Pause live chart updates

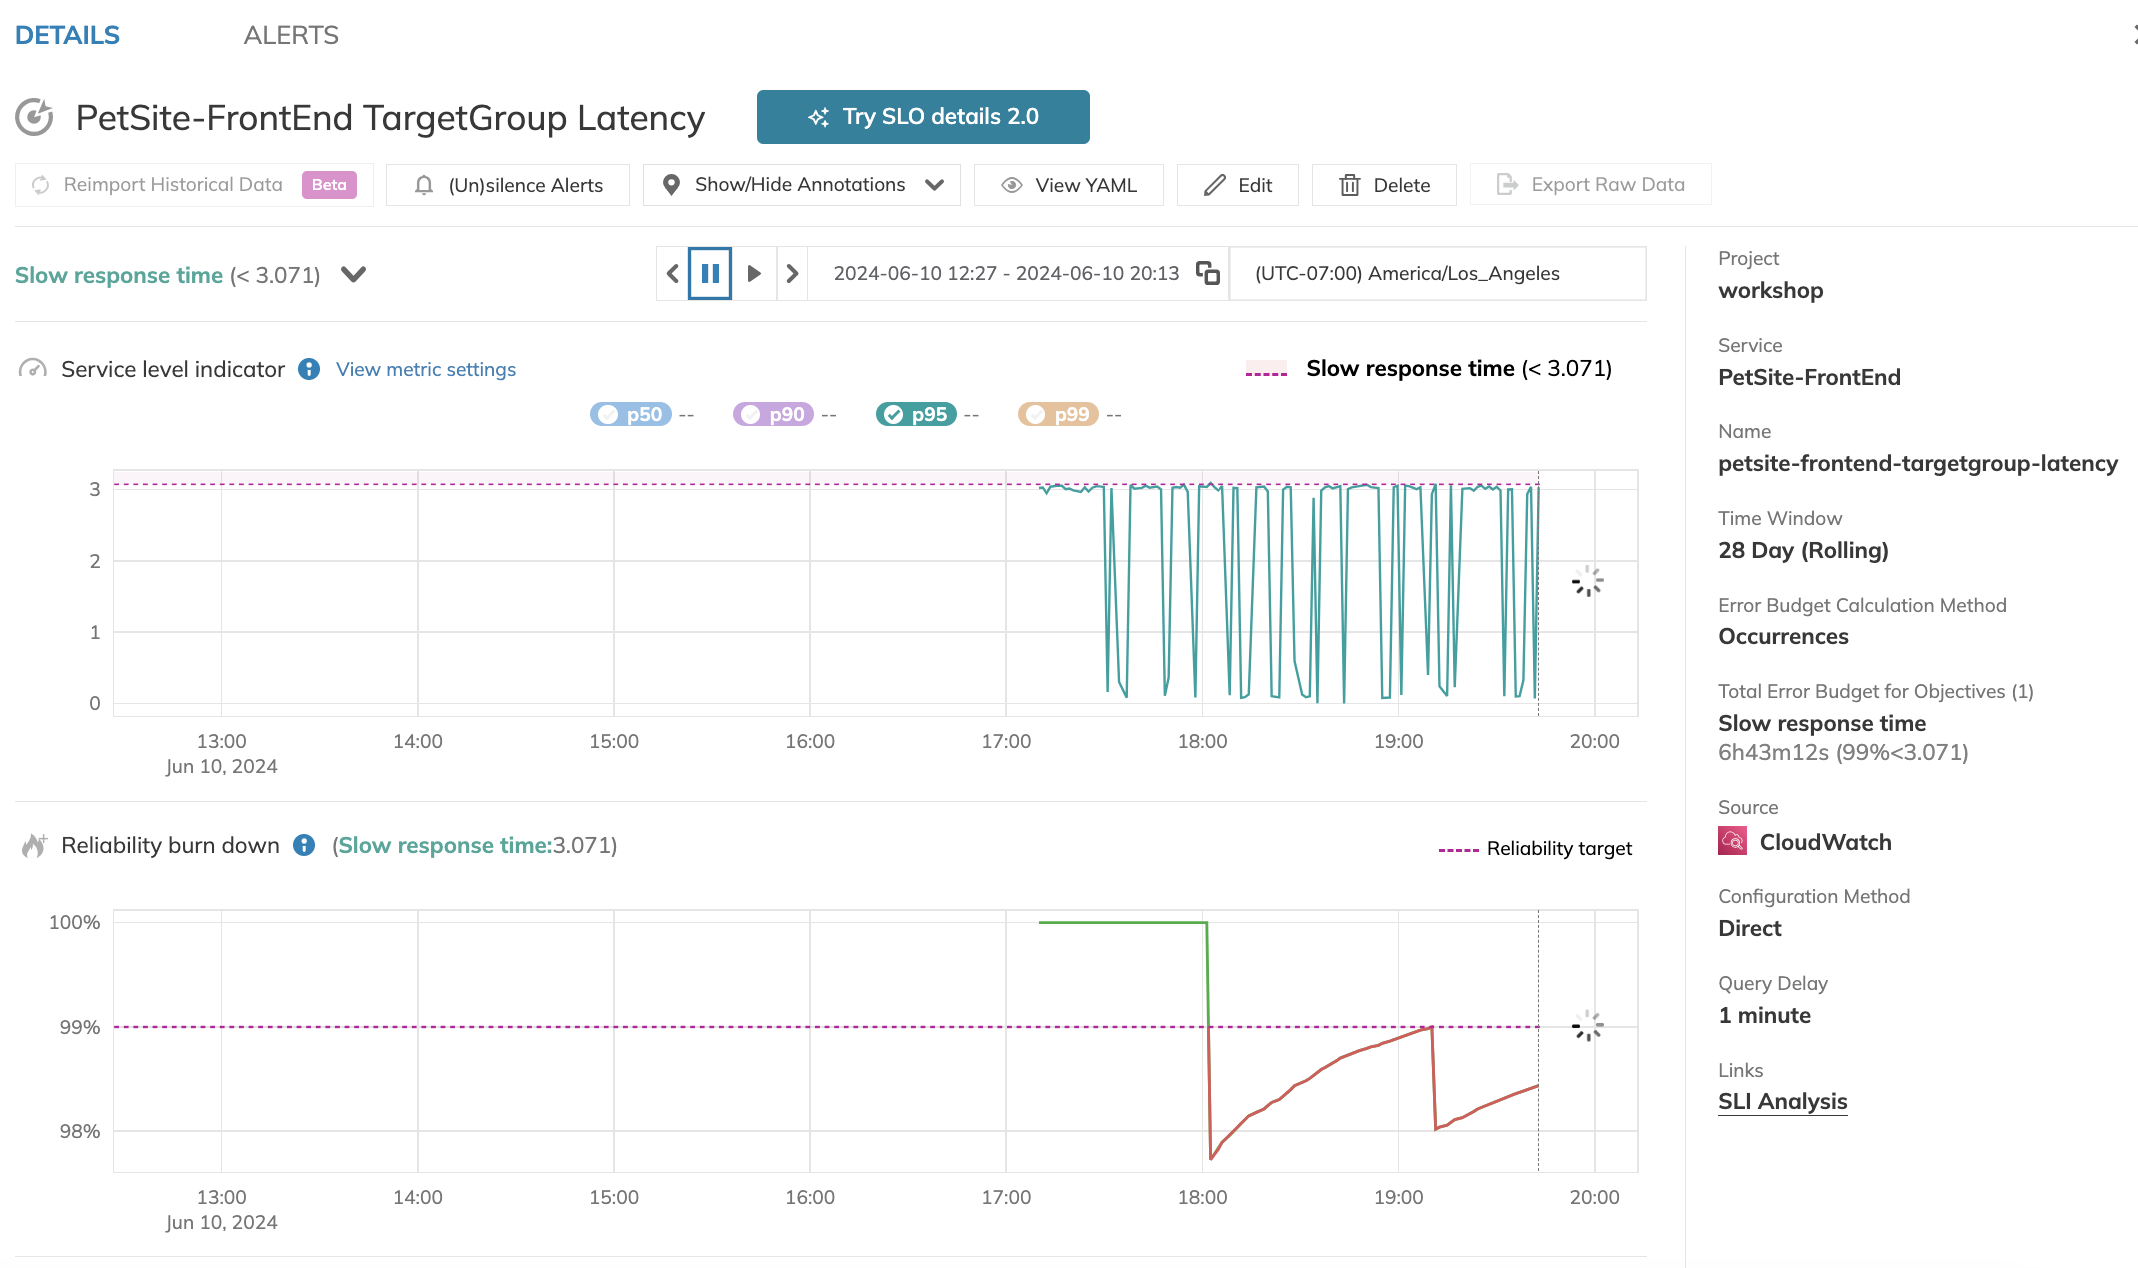[x=710, y=274]
